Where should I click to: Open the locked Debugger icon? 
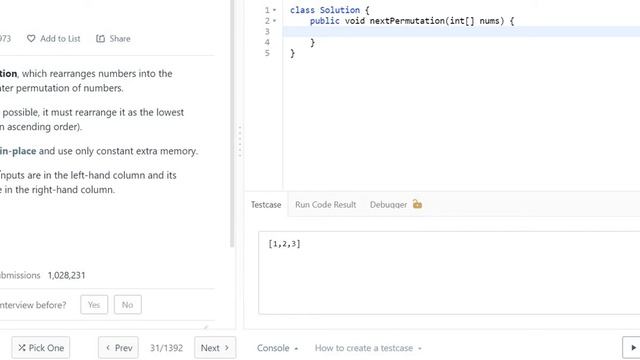pos(417,204)
